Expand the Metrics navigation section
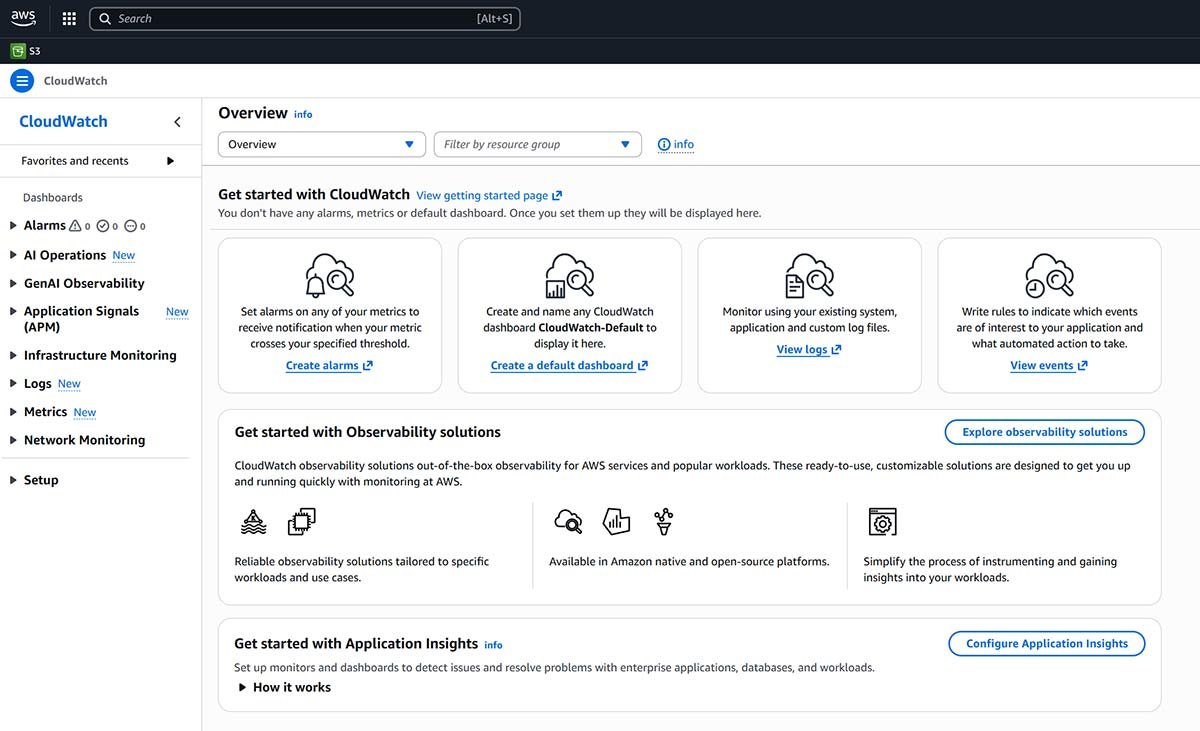 click(x=13, y=412)
